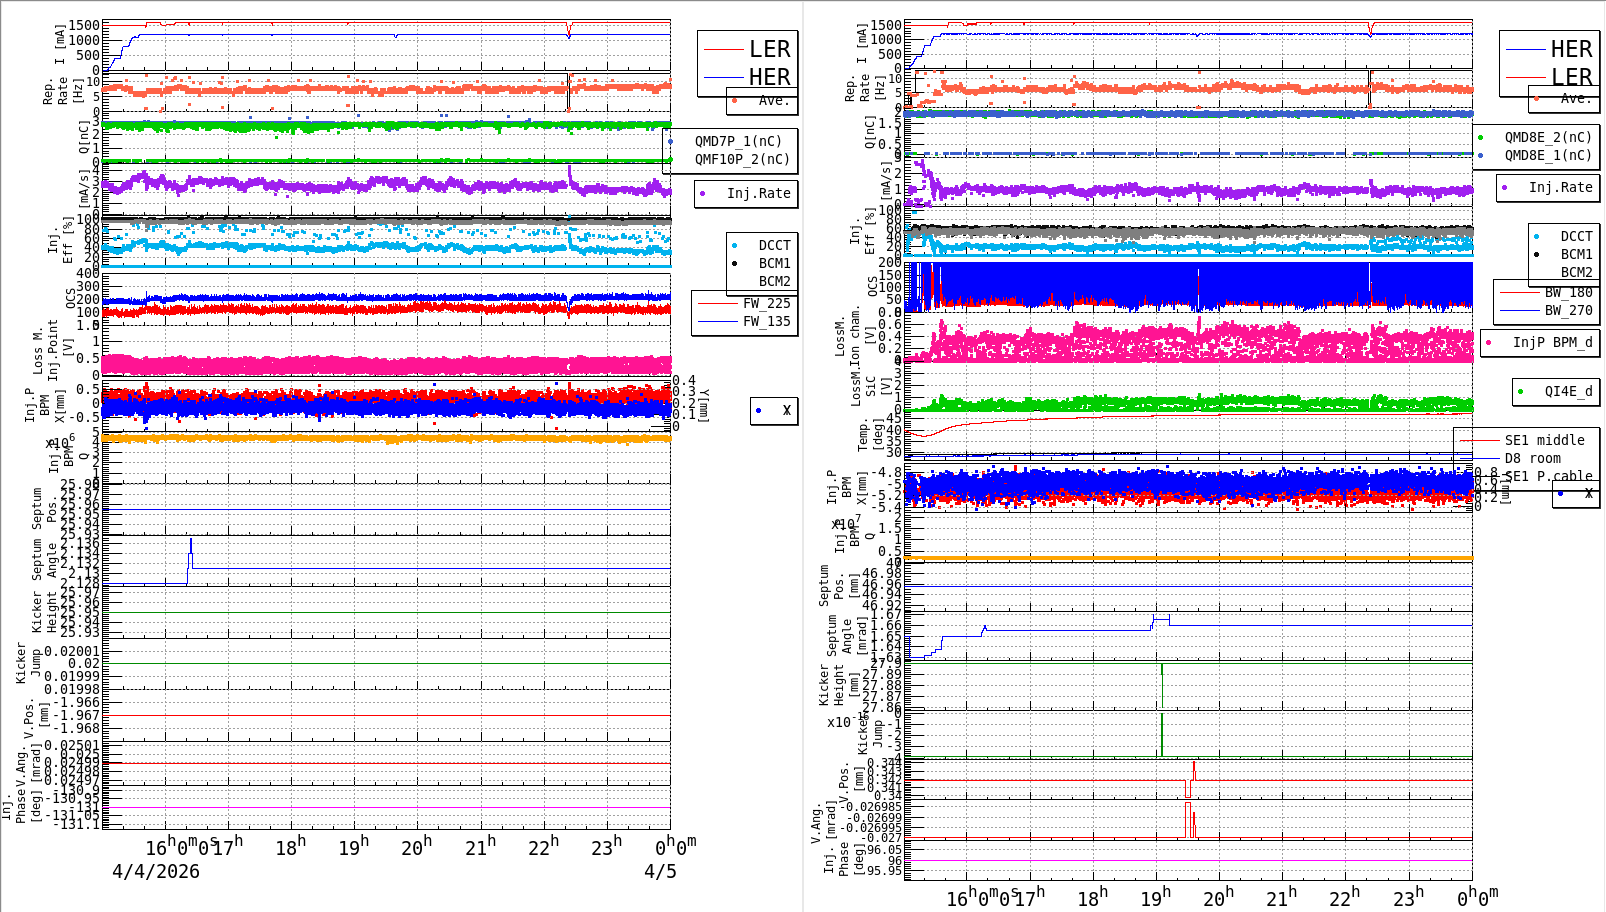Click the 18h time tick in left plot
The height and width of the screenshot is (912, 1606).
click(291, 847)
